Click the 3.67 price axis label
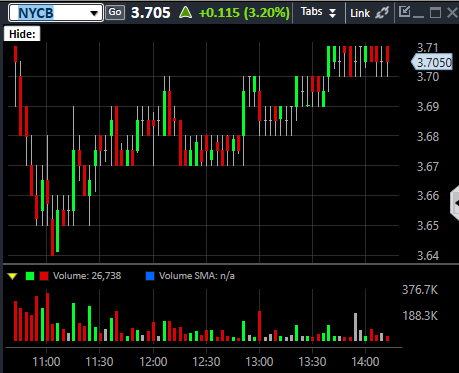This screenshot has width=459, height=373. (x=428, y=166)
